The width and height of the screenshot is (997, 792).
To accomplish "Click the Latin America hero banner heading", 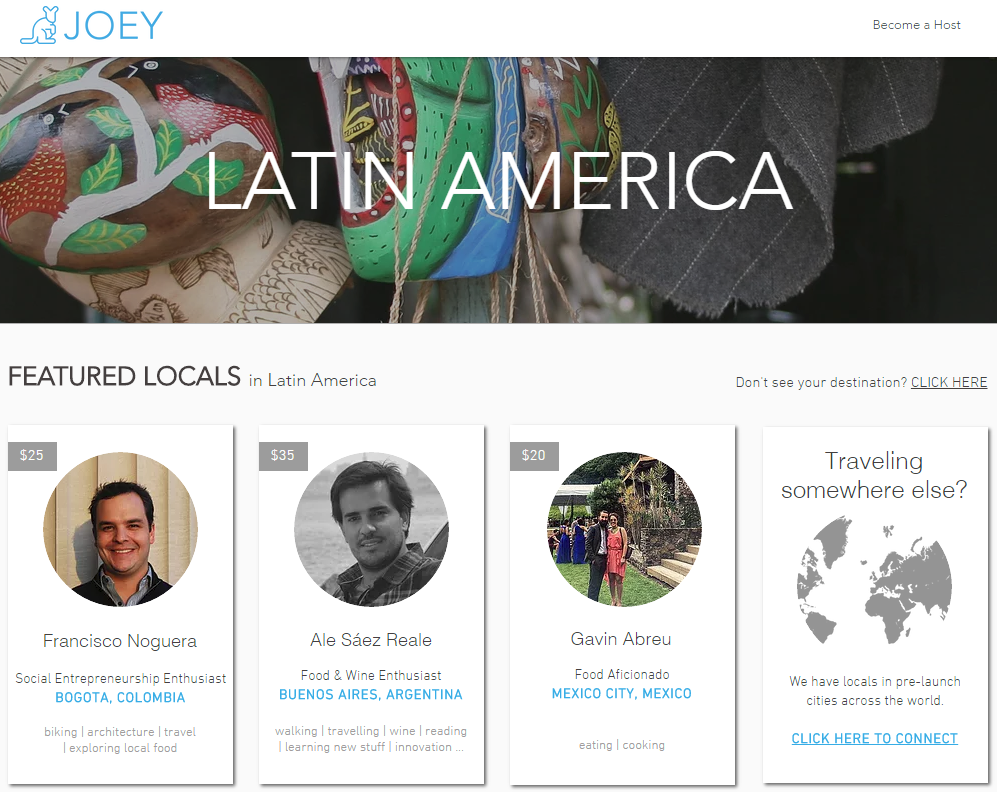I will [x=498, y=181].
